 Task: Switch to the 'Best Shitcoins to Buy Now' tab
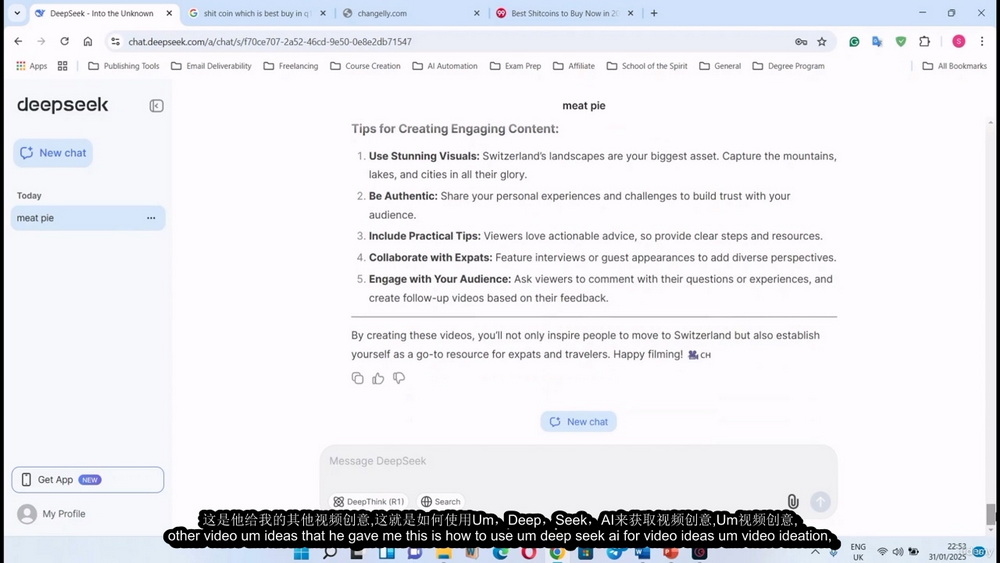click(564, 13)
